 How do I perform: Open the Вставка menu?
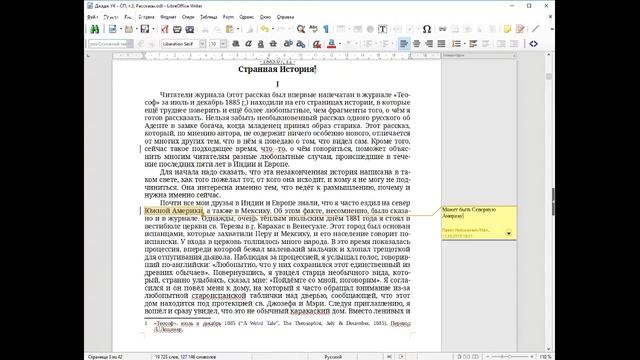(x=146, y=17)
